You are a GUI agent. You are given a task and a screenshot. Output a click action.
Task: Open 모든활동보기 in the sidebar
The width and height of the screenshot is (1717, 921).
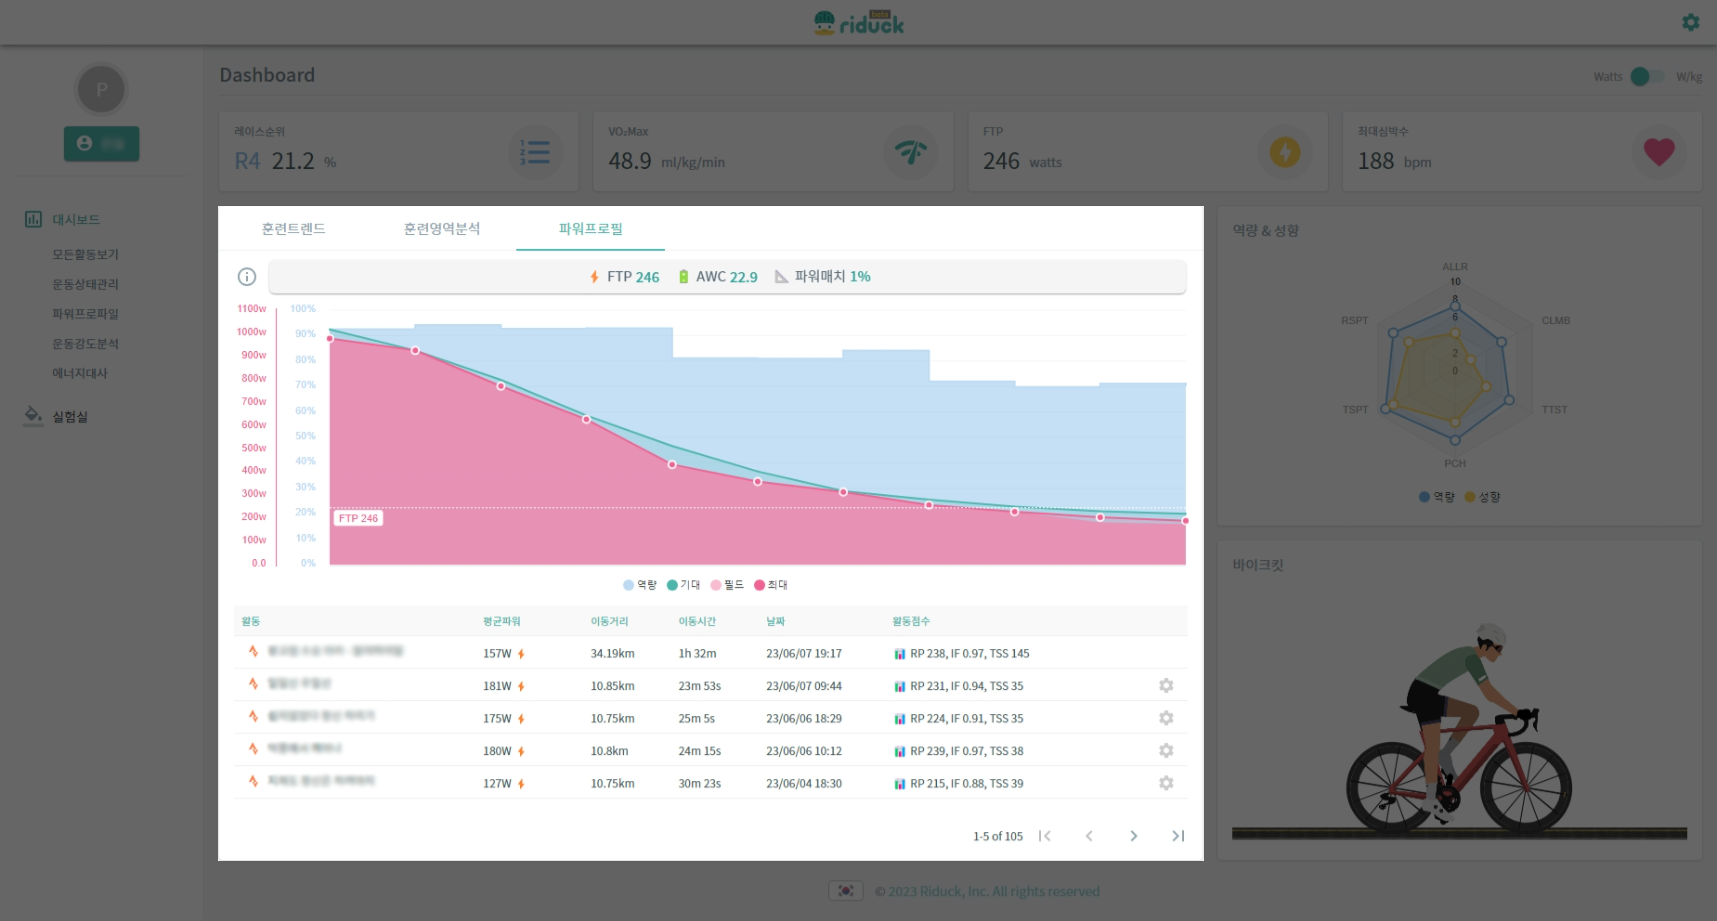tap(85, 255)
